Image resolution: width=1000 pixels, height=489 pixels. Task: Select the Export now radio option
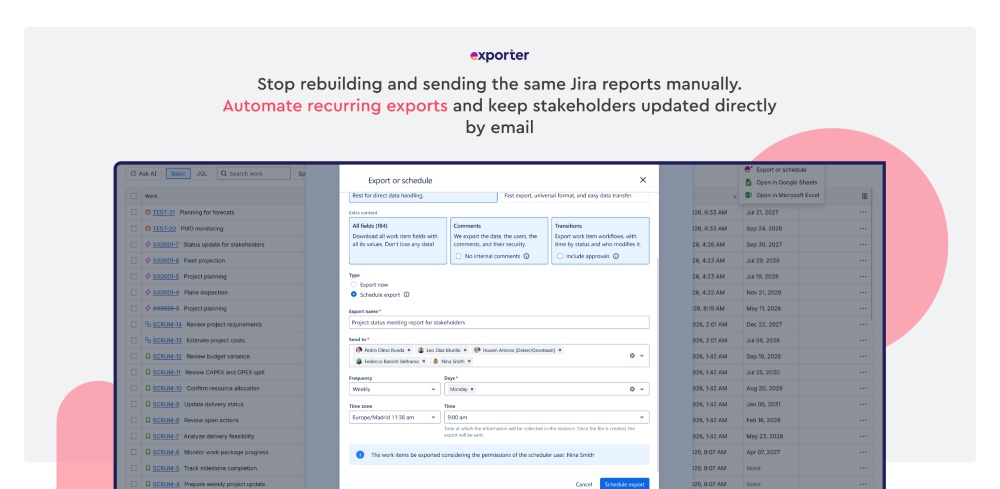pyautogui.click(x=354, y=285)
